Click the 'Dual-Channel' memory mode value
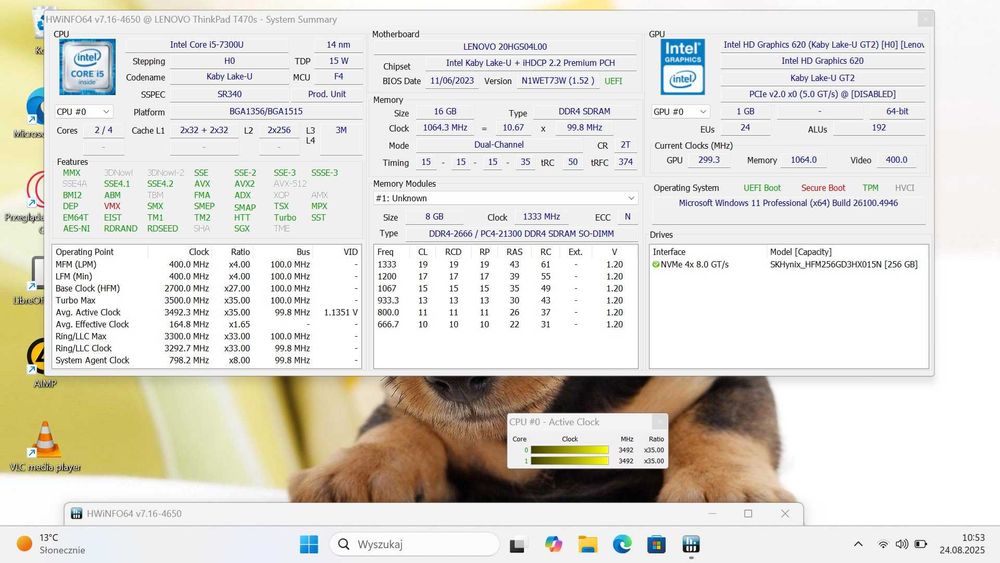This screenshot has width=1000, height=563. coord(499,145)
